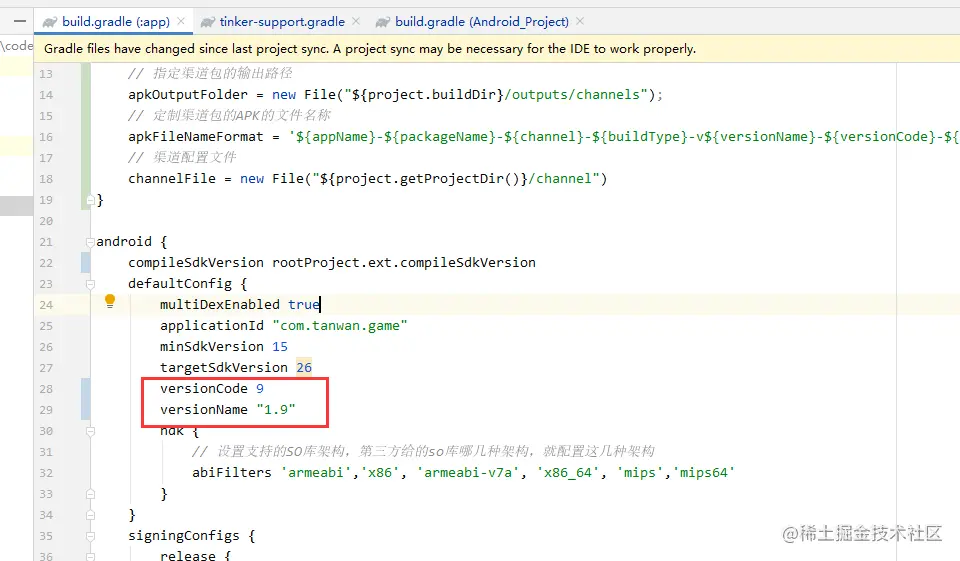This screenshot has height=561, width=960.
Task: Collapse the release block fold marker on line 36
Action: pyautogui.click(x=91, y=556)
